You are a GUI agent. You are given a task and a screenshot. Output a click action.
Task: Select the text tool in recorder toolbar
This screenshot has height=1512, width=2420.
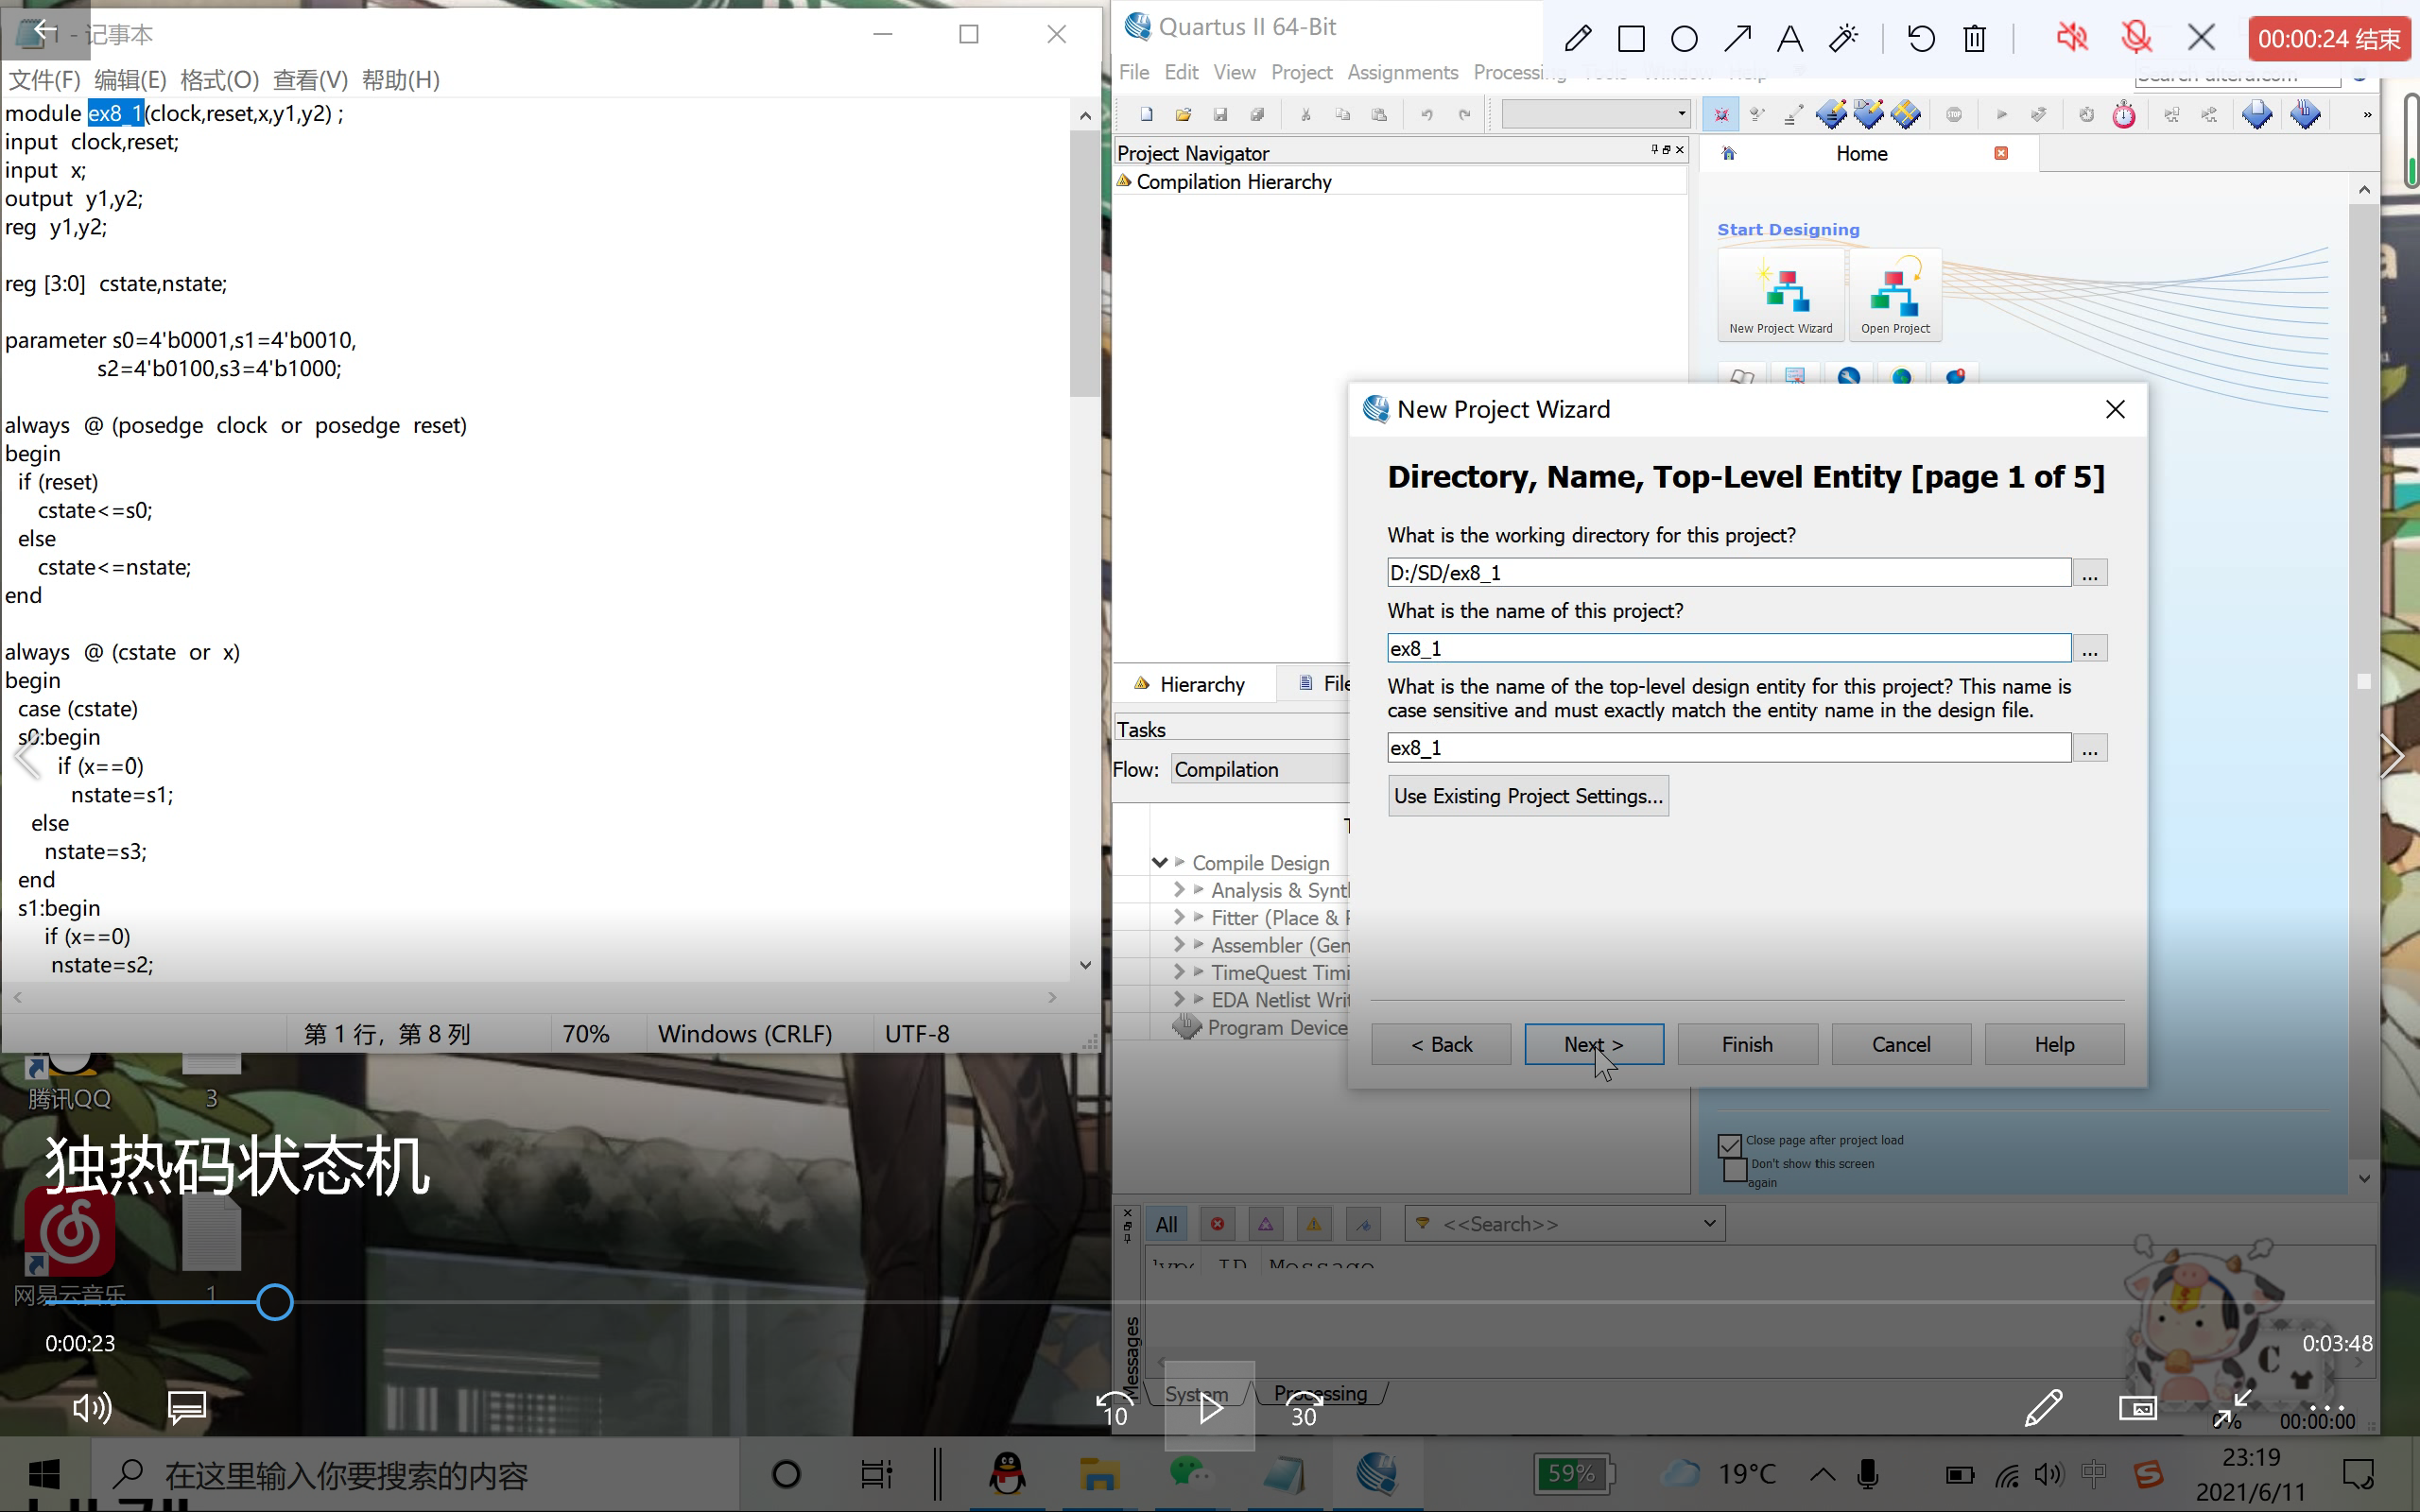pos(1790,39)
